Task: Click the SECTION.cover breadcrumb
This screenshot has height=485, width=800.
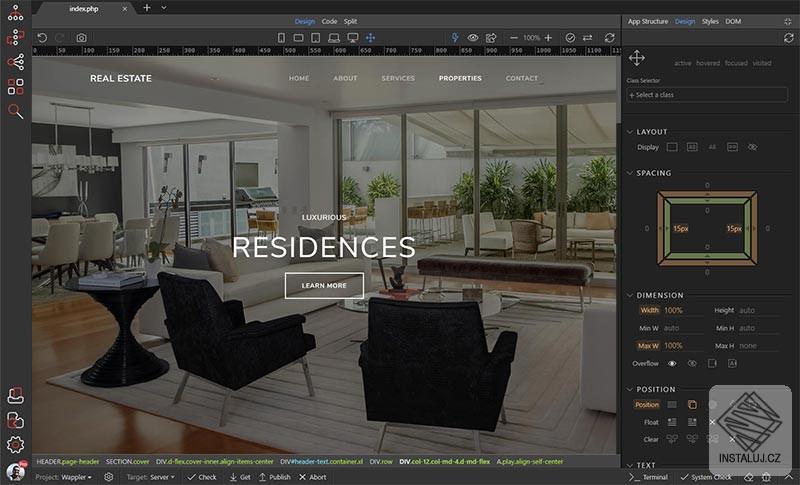Action: tap(128, 462)
